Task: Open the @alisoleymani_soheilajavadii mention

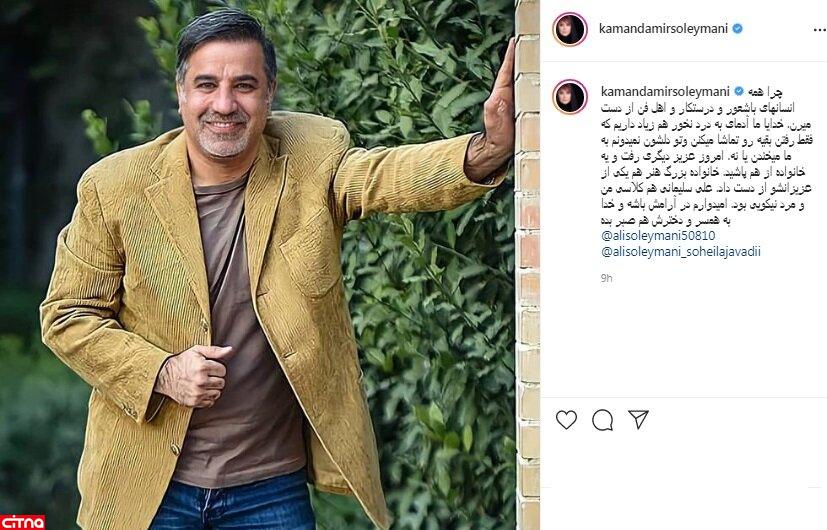Action: click(680, 252)
